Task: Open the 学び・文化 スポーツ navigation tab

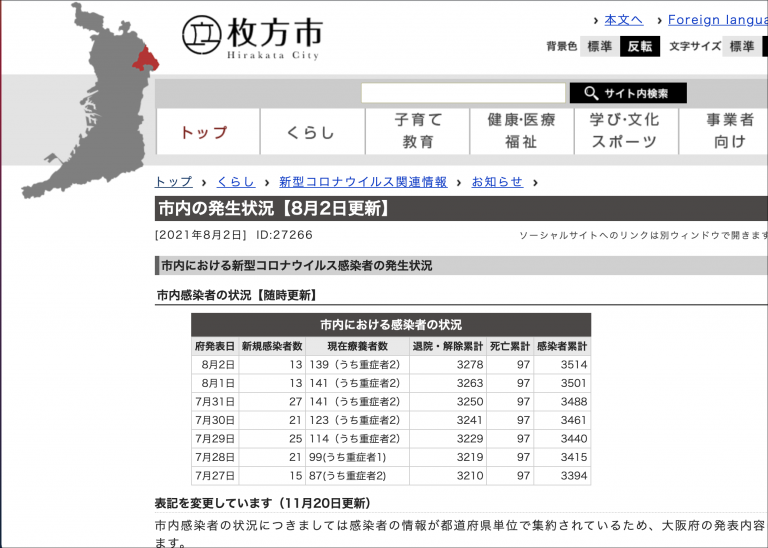Action: (625, 131)
